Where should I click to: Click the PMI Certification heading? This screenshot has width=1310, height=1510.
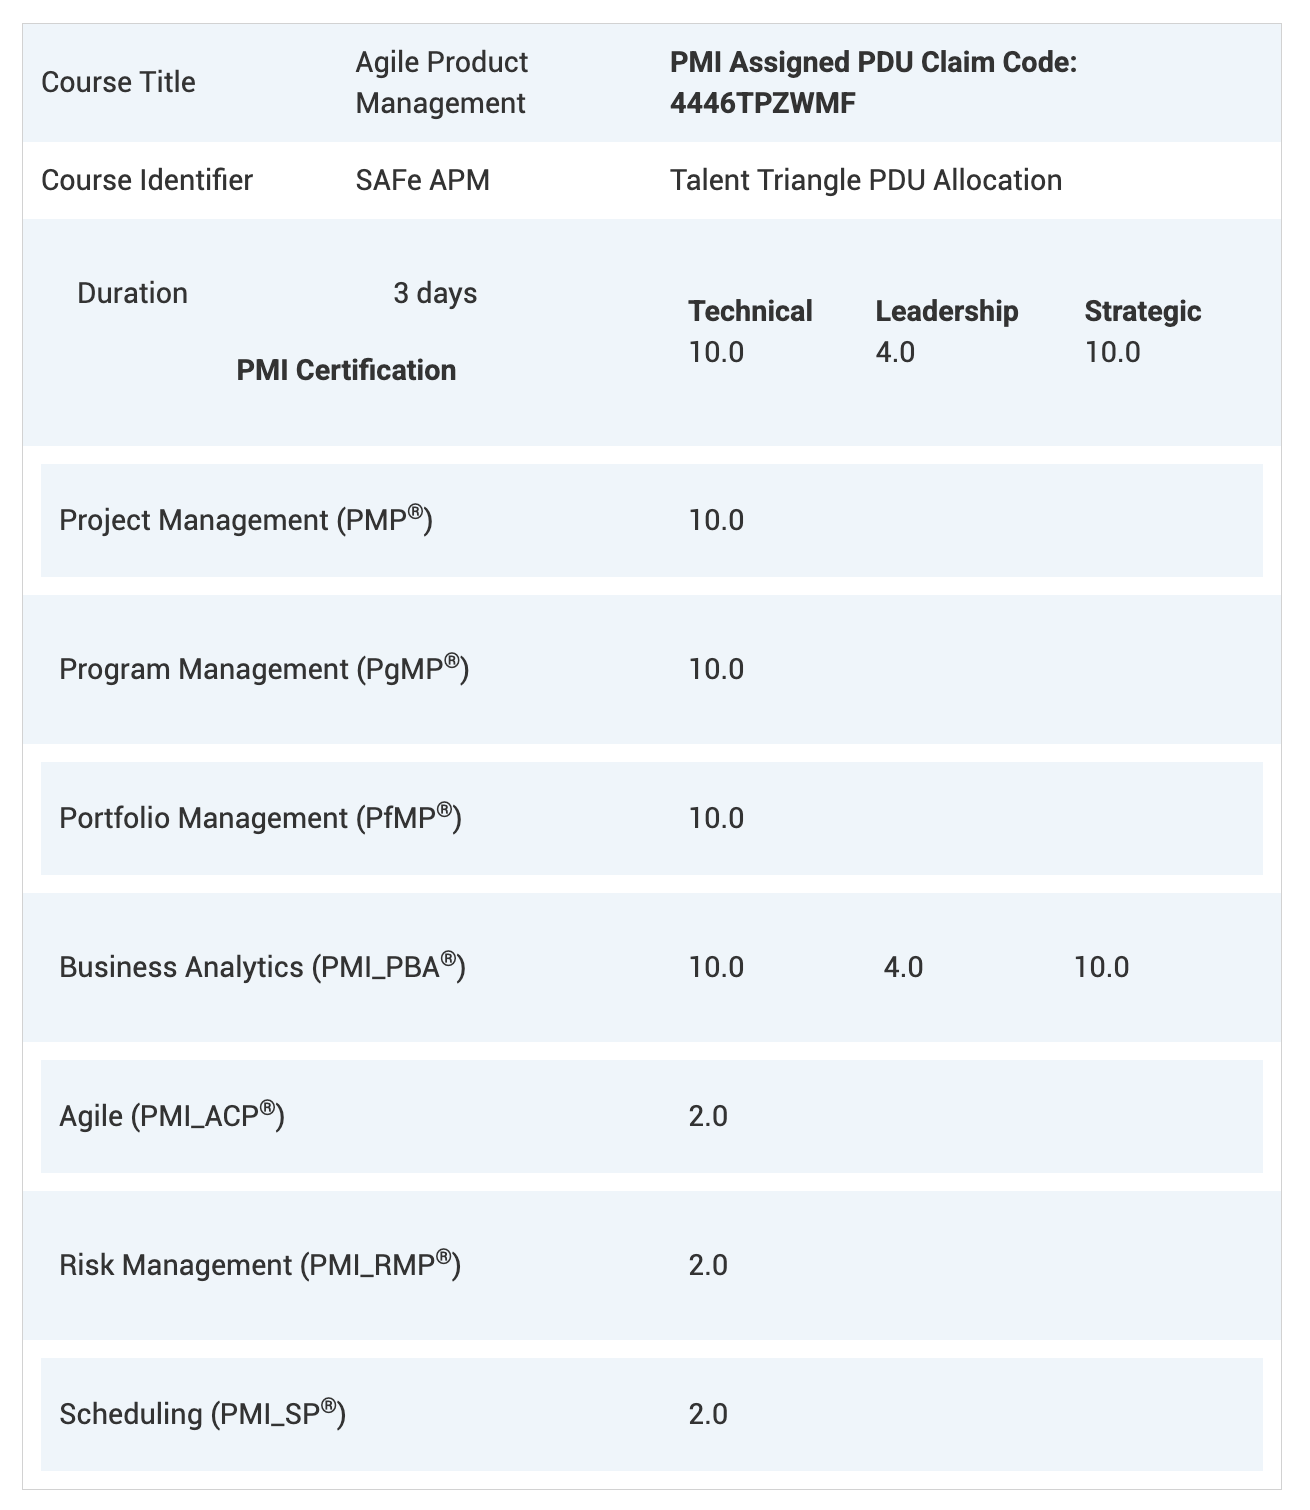(x=346, y=370)
